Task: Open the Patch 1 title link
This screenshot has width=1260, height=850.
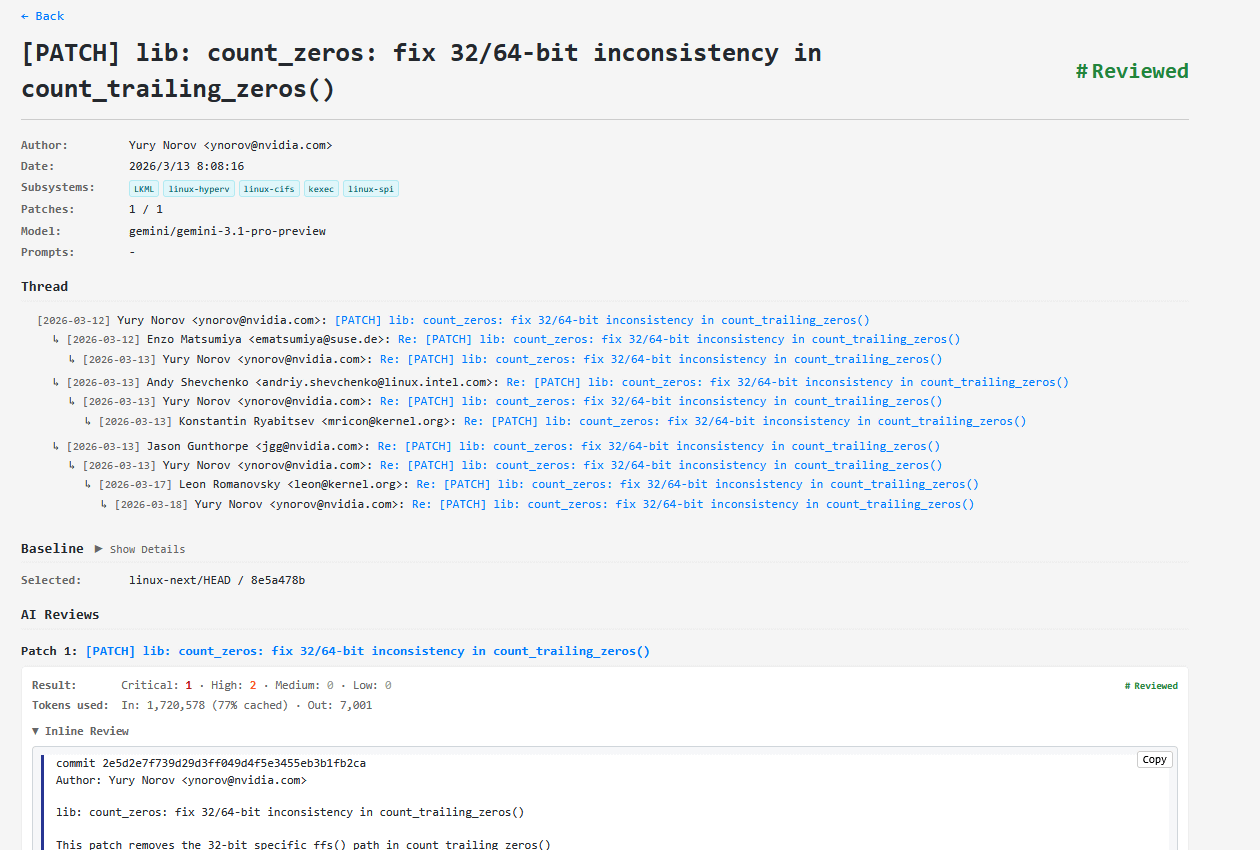Action: coord(367,651)
